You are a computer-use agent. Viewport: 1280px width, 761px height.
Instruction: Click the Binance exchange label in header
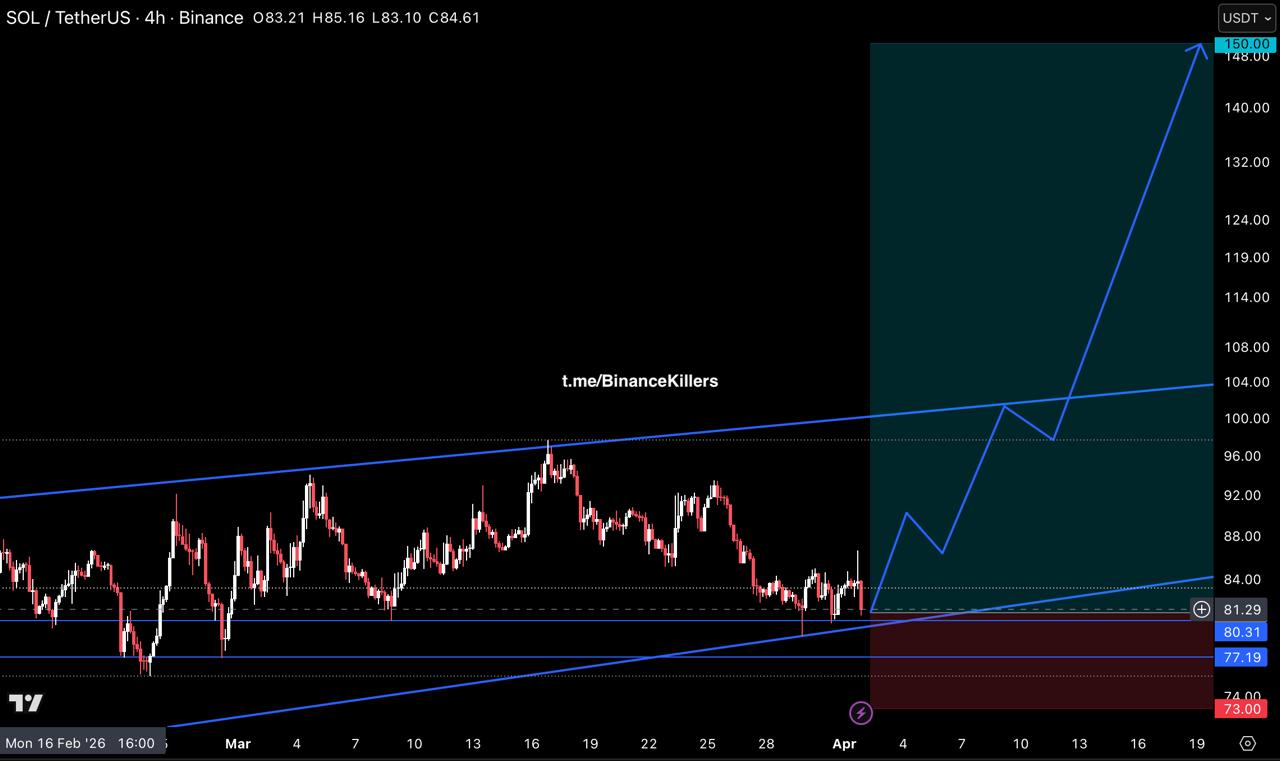pyautogui.click(x=211, y=17)
